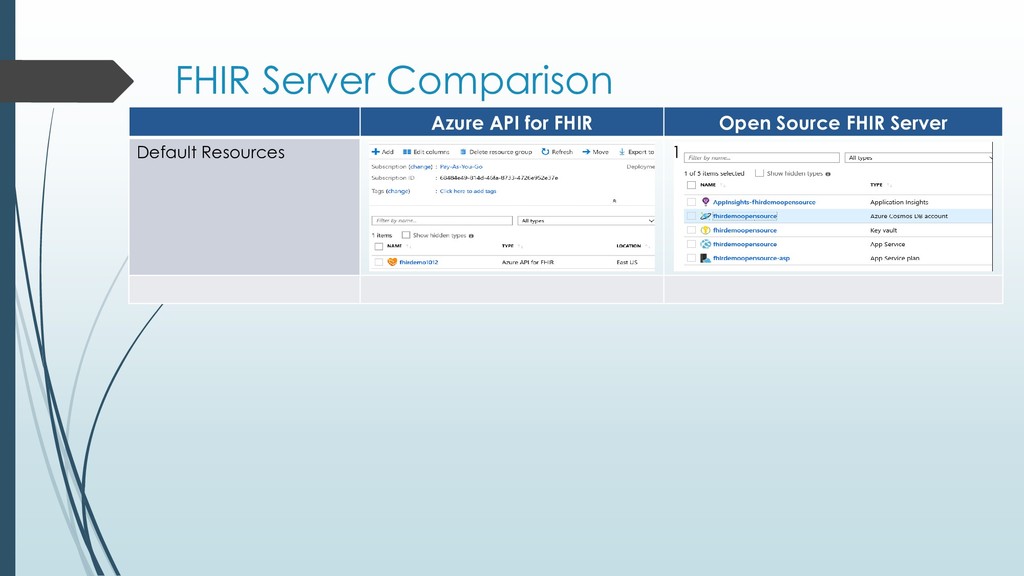This screenshot has height=576, width=1024.
Task: Click the 'East US' location cell
Action: [x=627, y=262]
